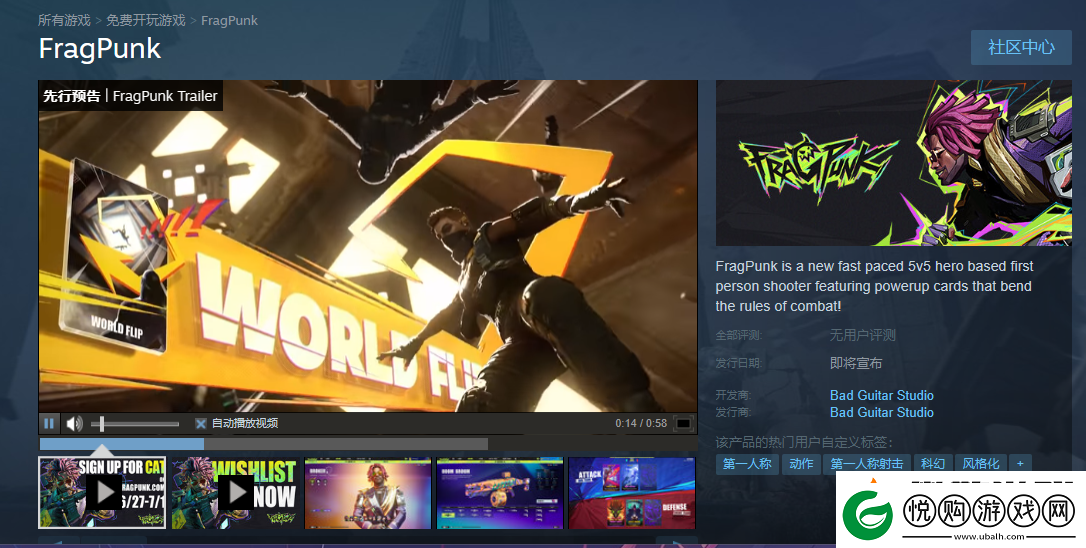
Task: Select the 科幻 tag
Action: [x=933, y=463]
